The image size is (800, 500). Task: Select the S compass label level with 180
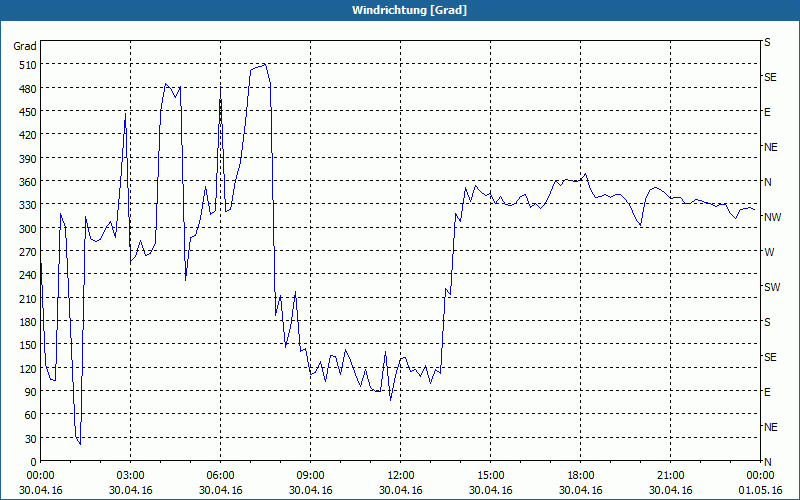[767, 322]
